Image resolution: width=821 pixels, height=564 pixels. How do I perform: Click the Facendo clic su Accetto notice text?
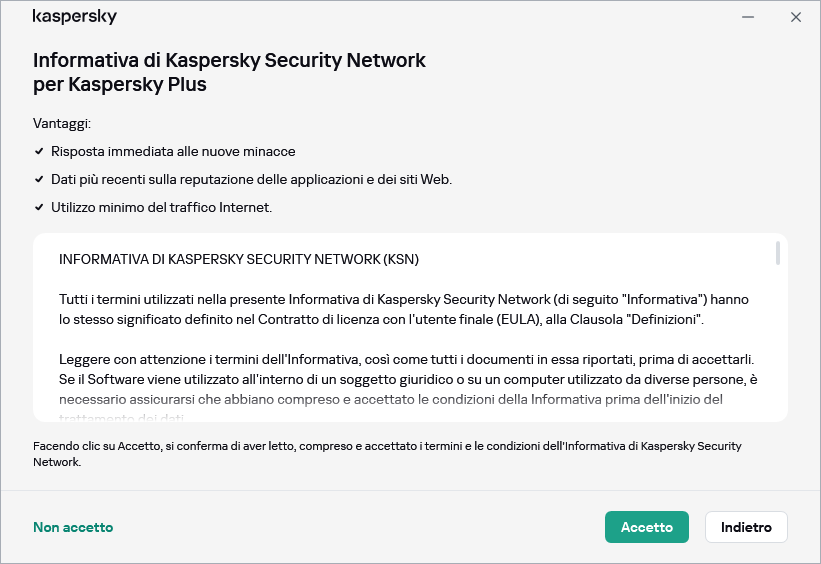click(387, 454)
